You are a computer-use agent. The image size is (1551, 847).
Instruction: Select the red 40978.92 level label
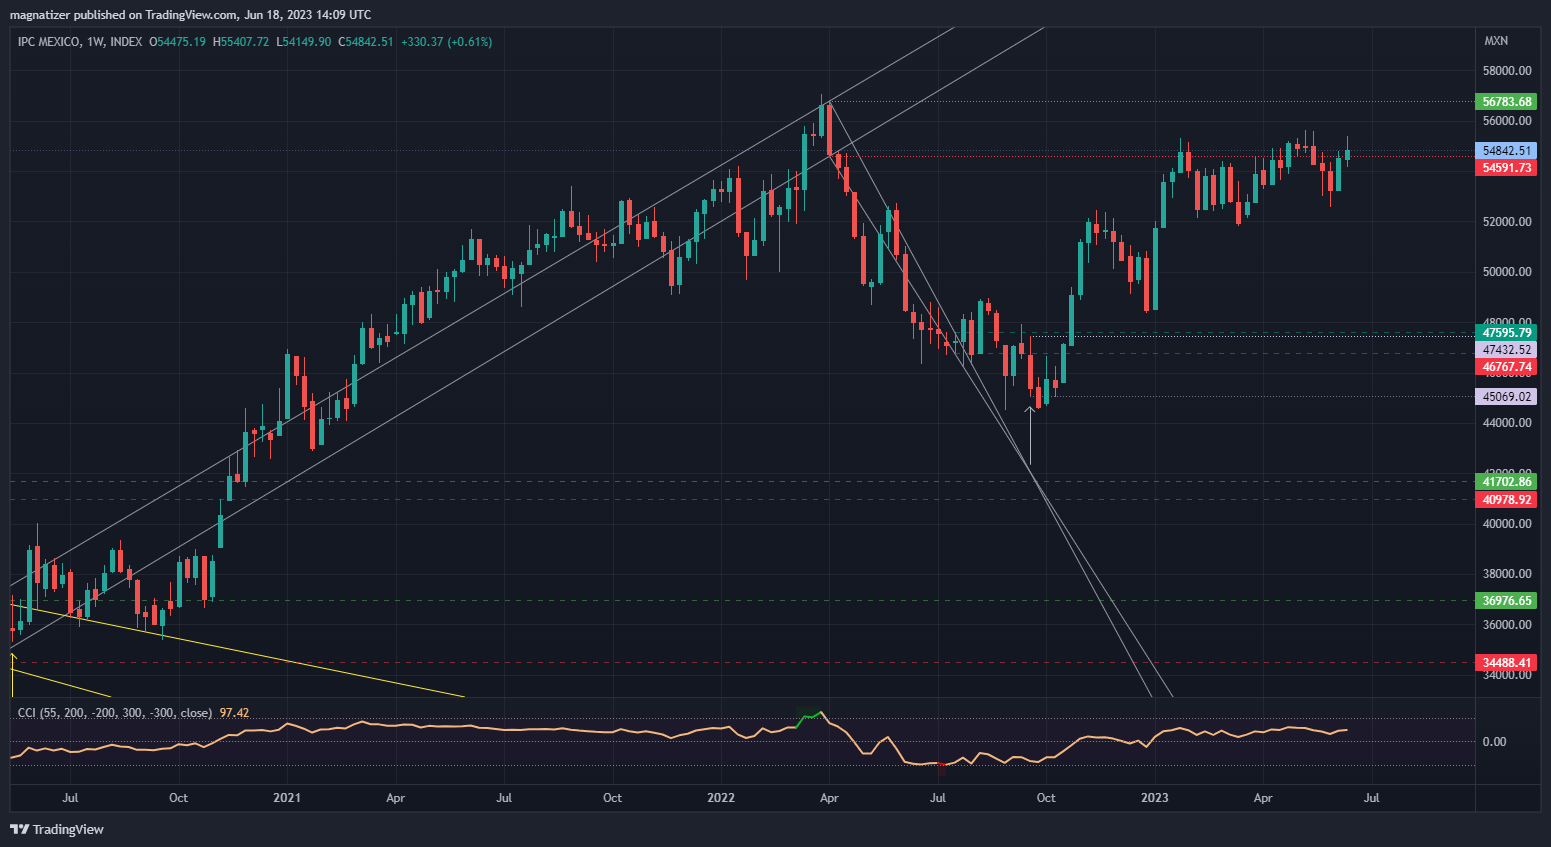click(1506, 500)
